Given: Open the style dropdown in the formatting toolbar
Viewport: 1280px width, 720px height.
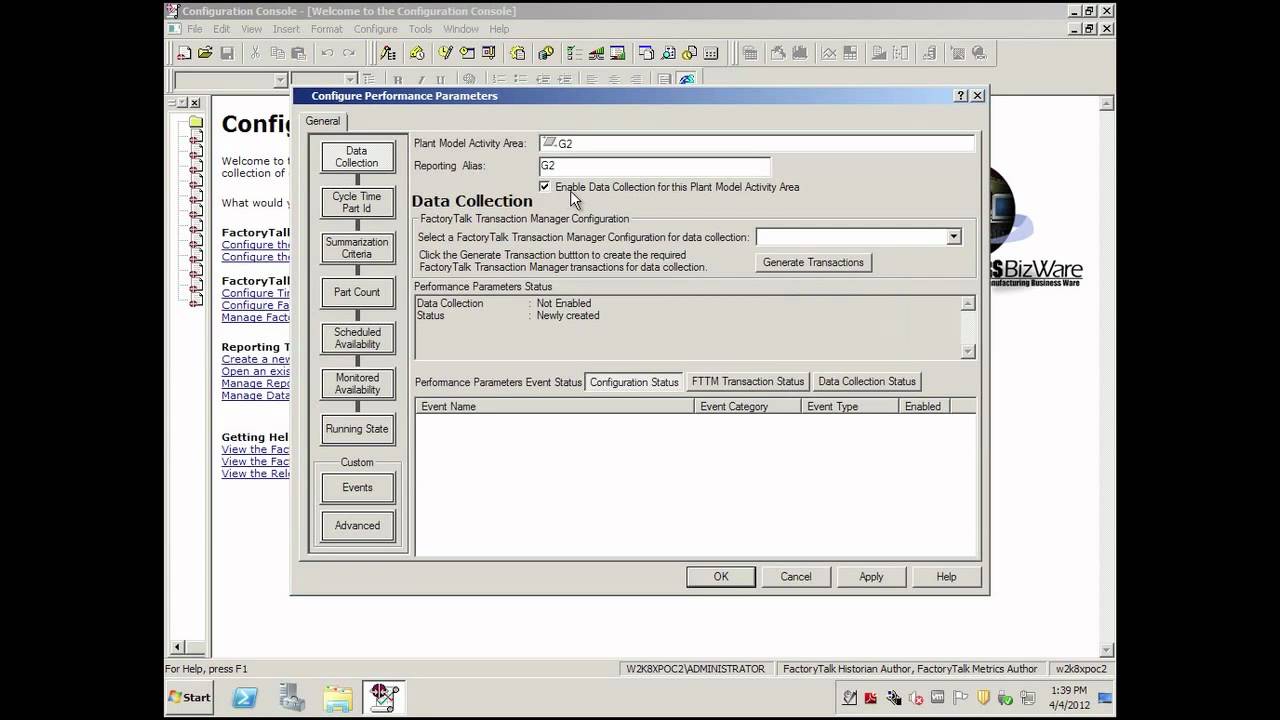Looking at the screenshot, I should 280,80.
